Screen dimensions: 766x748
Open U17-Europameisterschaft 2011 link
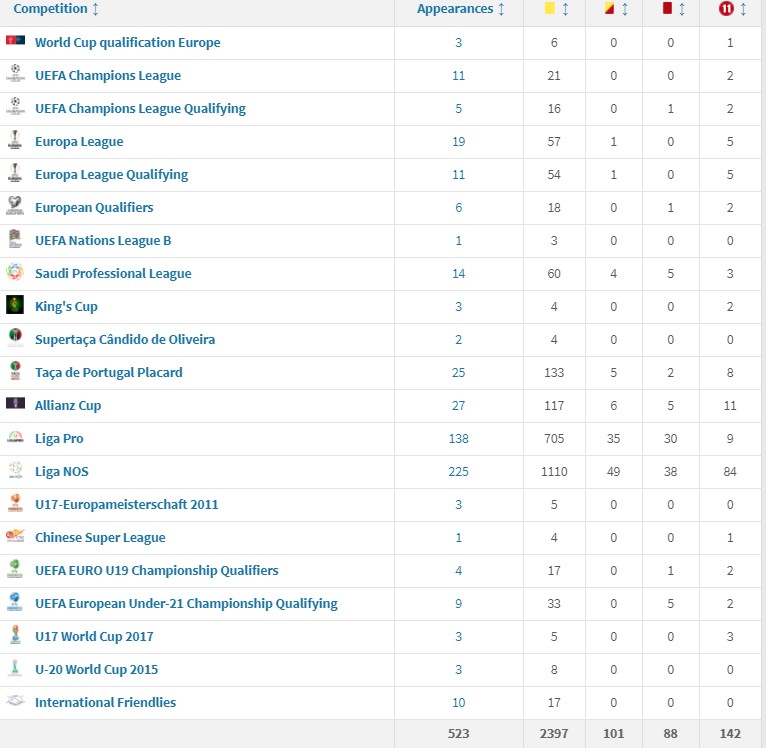pyautogui.click(x=127, y=505)
